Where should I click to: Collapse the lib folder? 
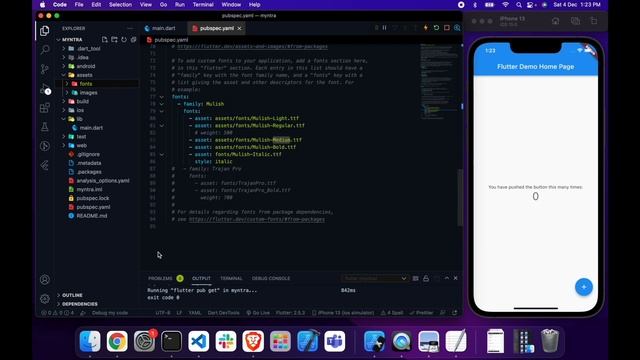[x=64, y=119]
